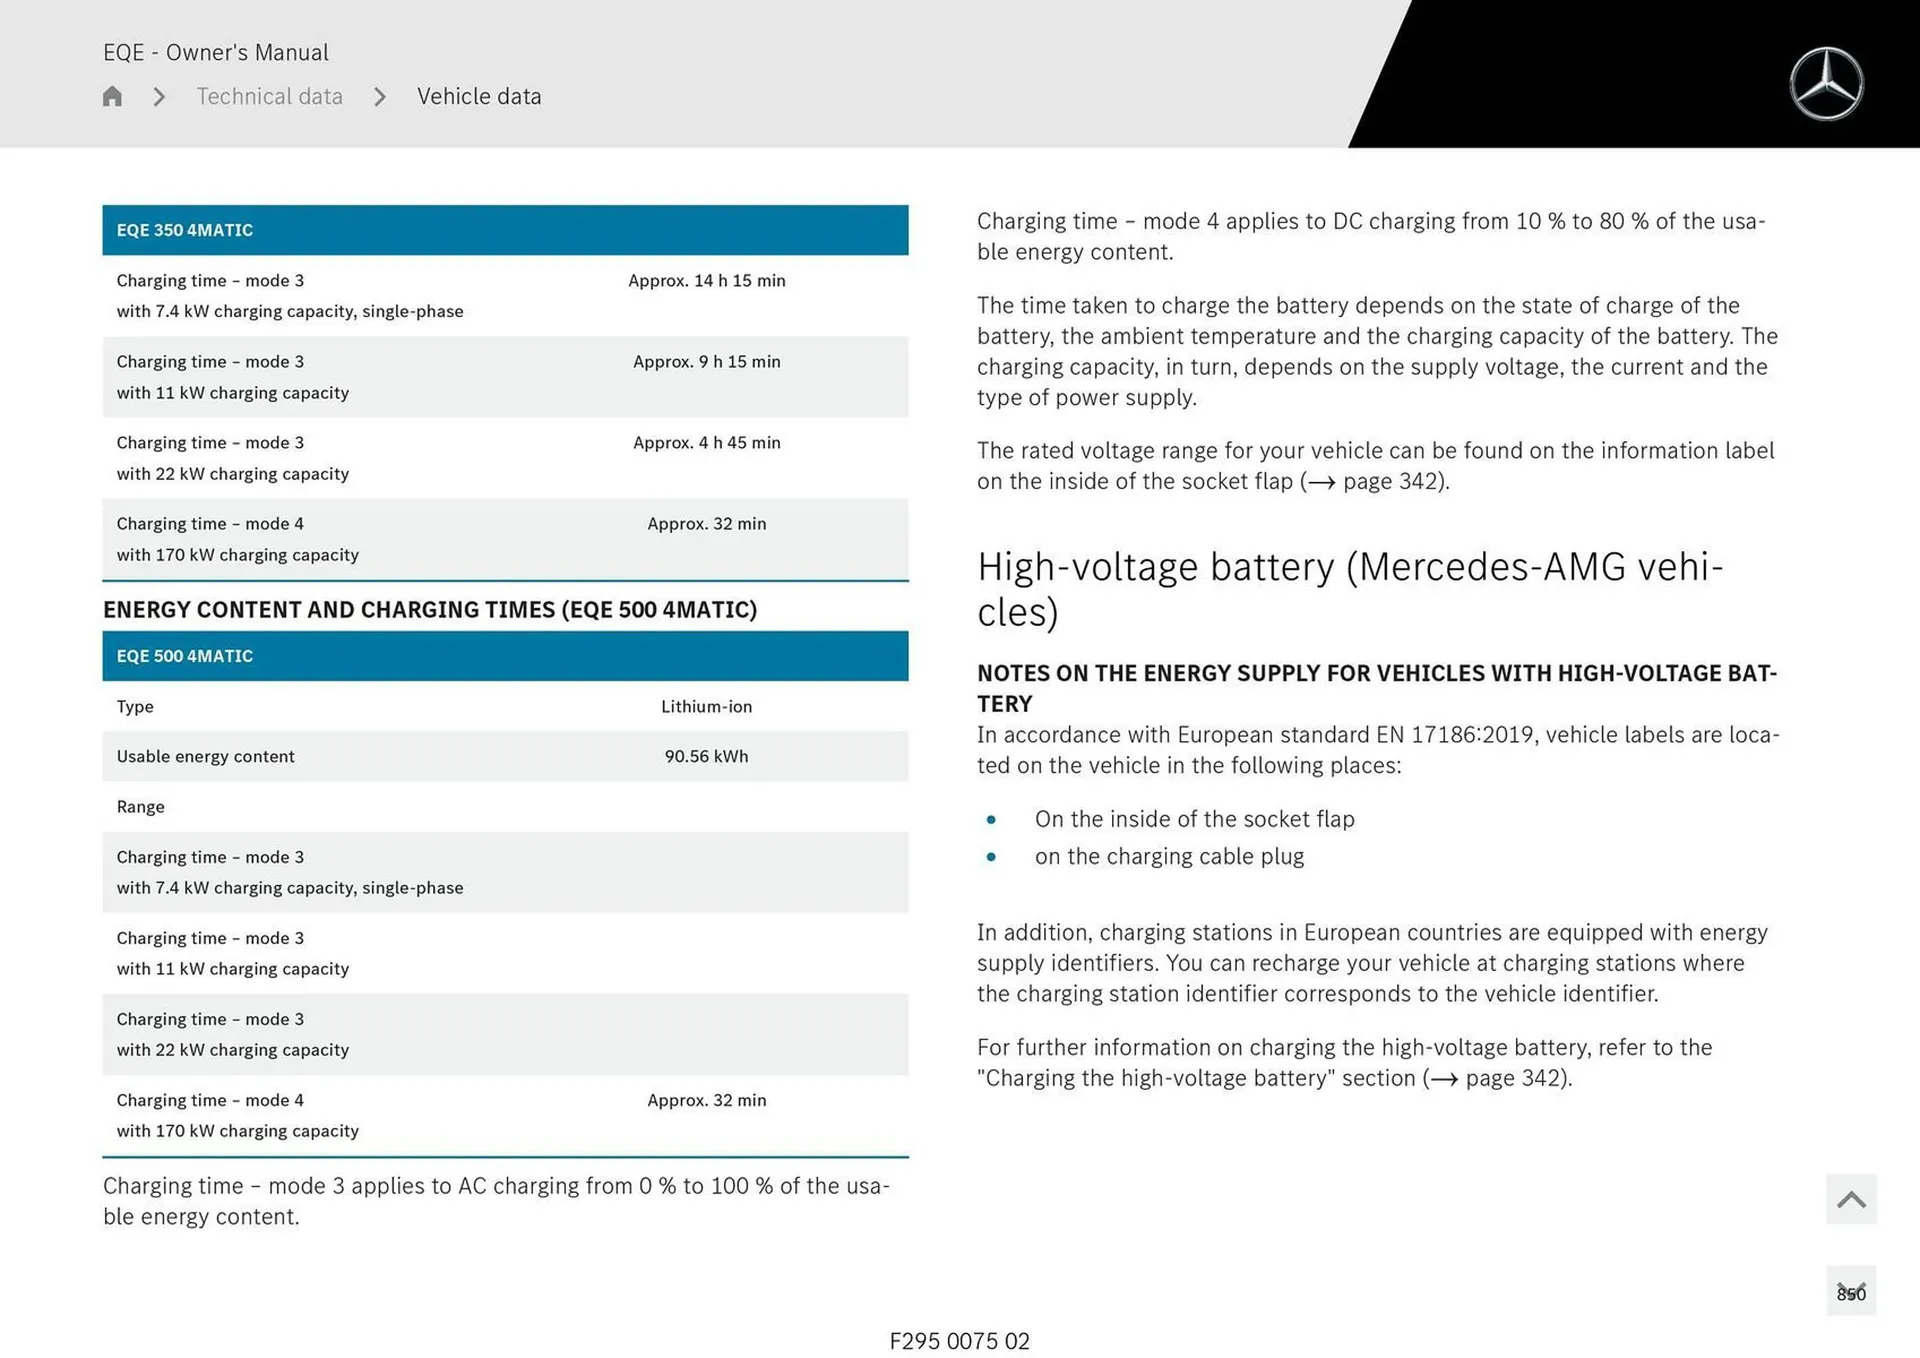Click the Mercedes-Benz star logo
The image size is (1920, 1358).
1826,84
